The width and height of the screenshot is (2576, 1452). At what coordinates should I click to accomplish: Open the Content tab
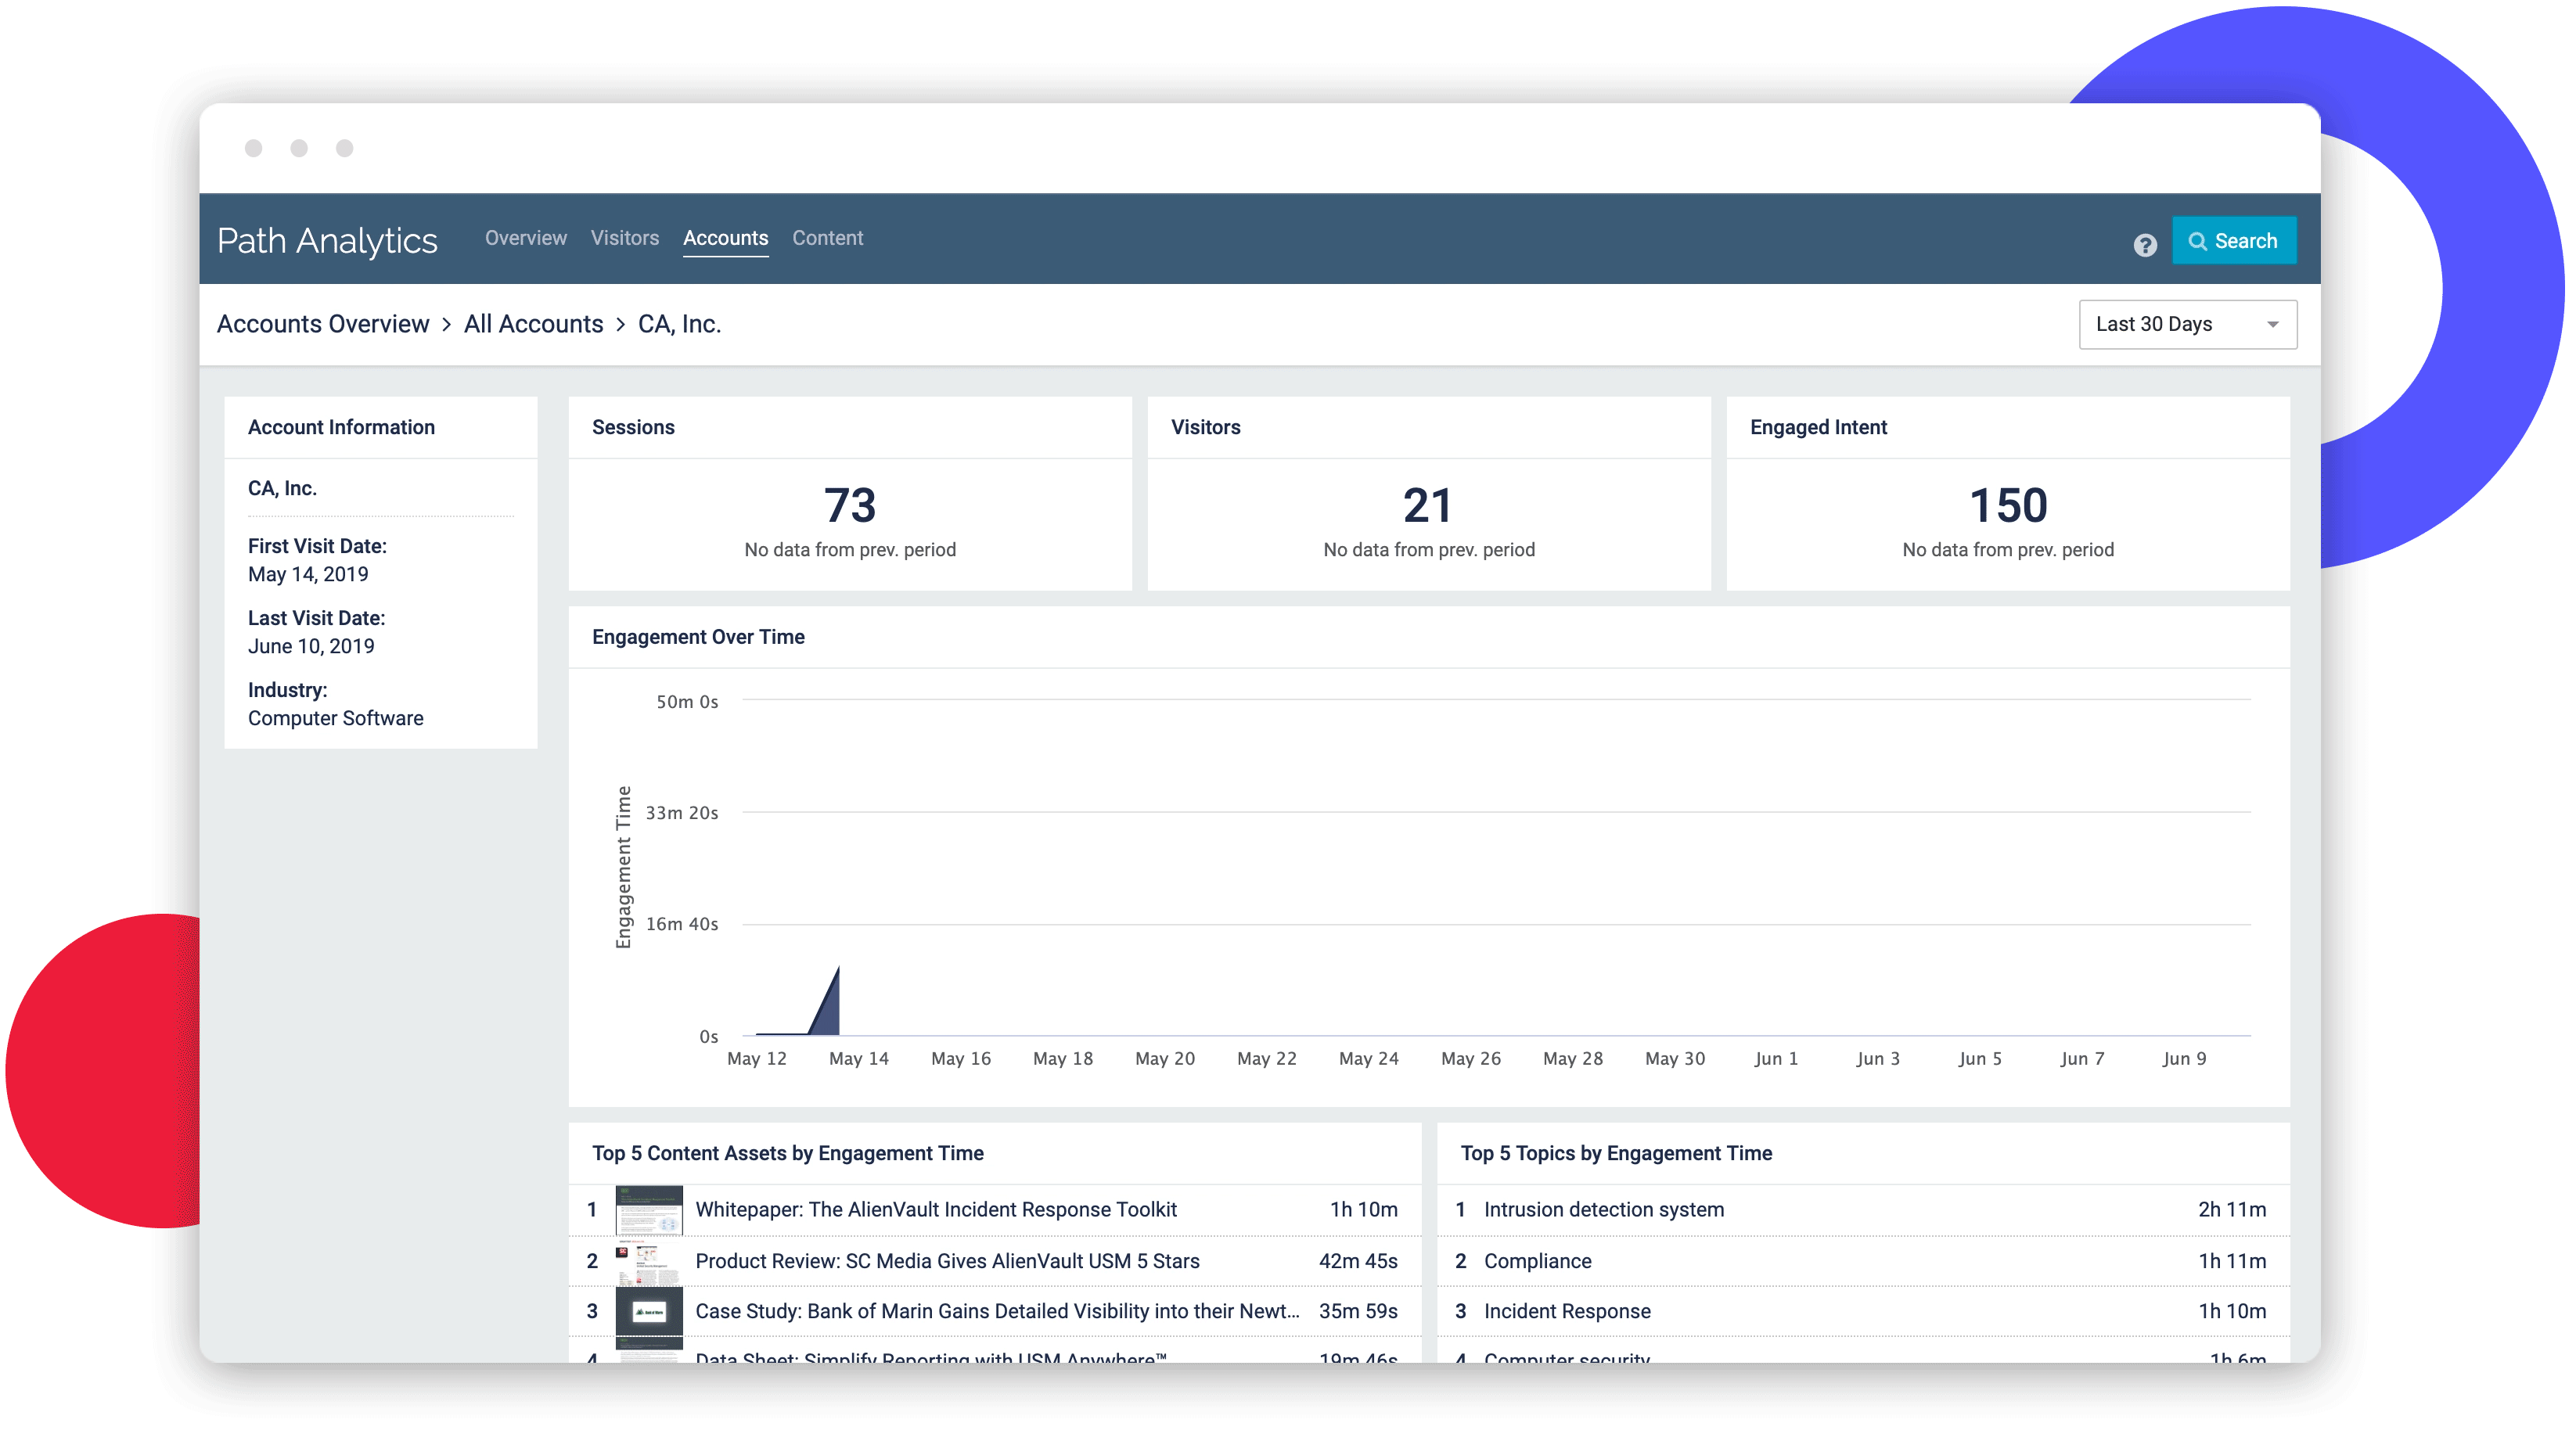(827, 238)
